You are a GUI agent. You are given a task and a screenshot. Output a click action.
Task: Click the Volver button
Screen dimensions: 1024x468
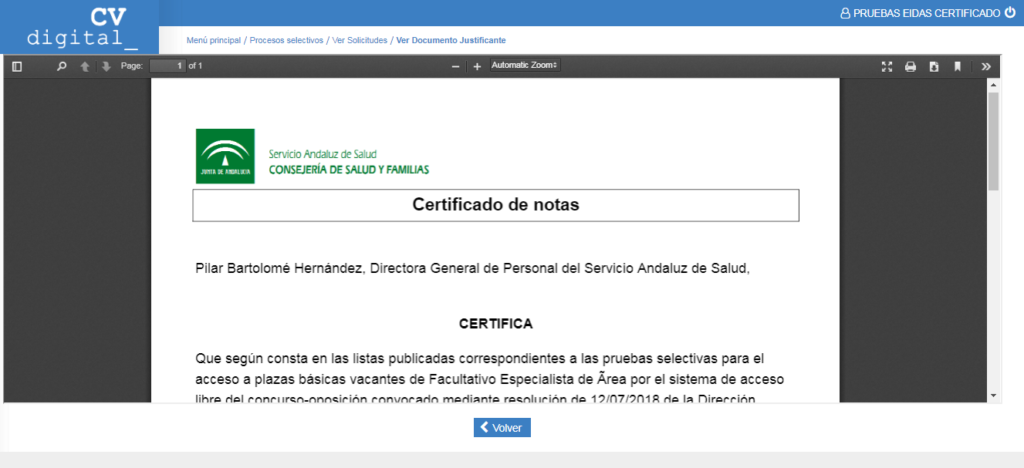pos(502,428)
